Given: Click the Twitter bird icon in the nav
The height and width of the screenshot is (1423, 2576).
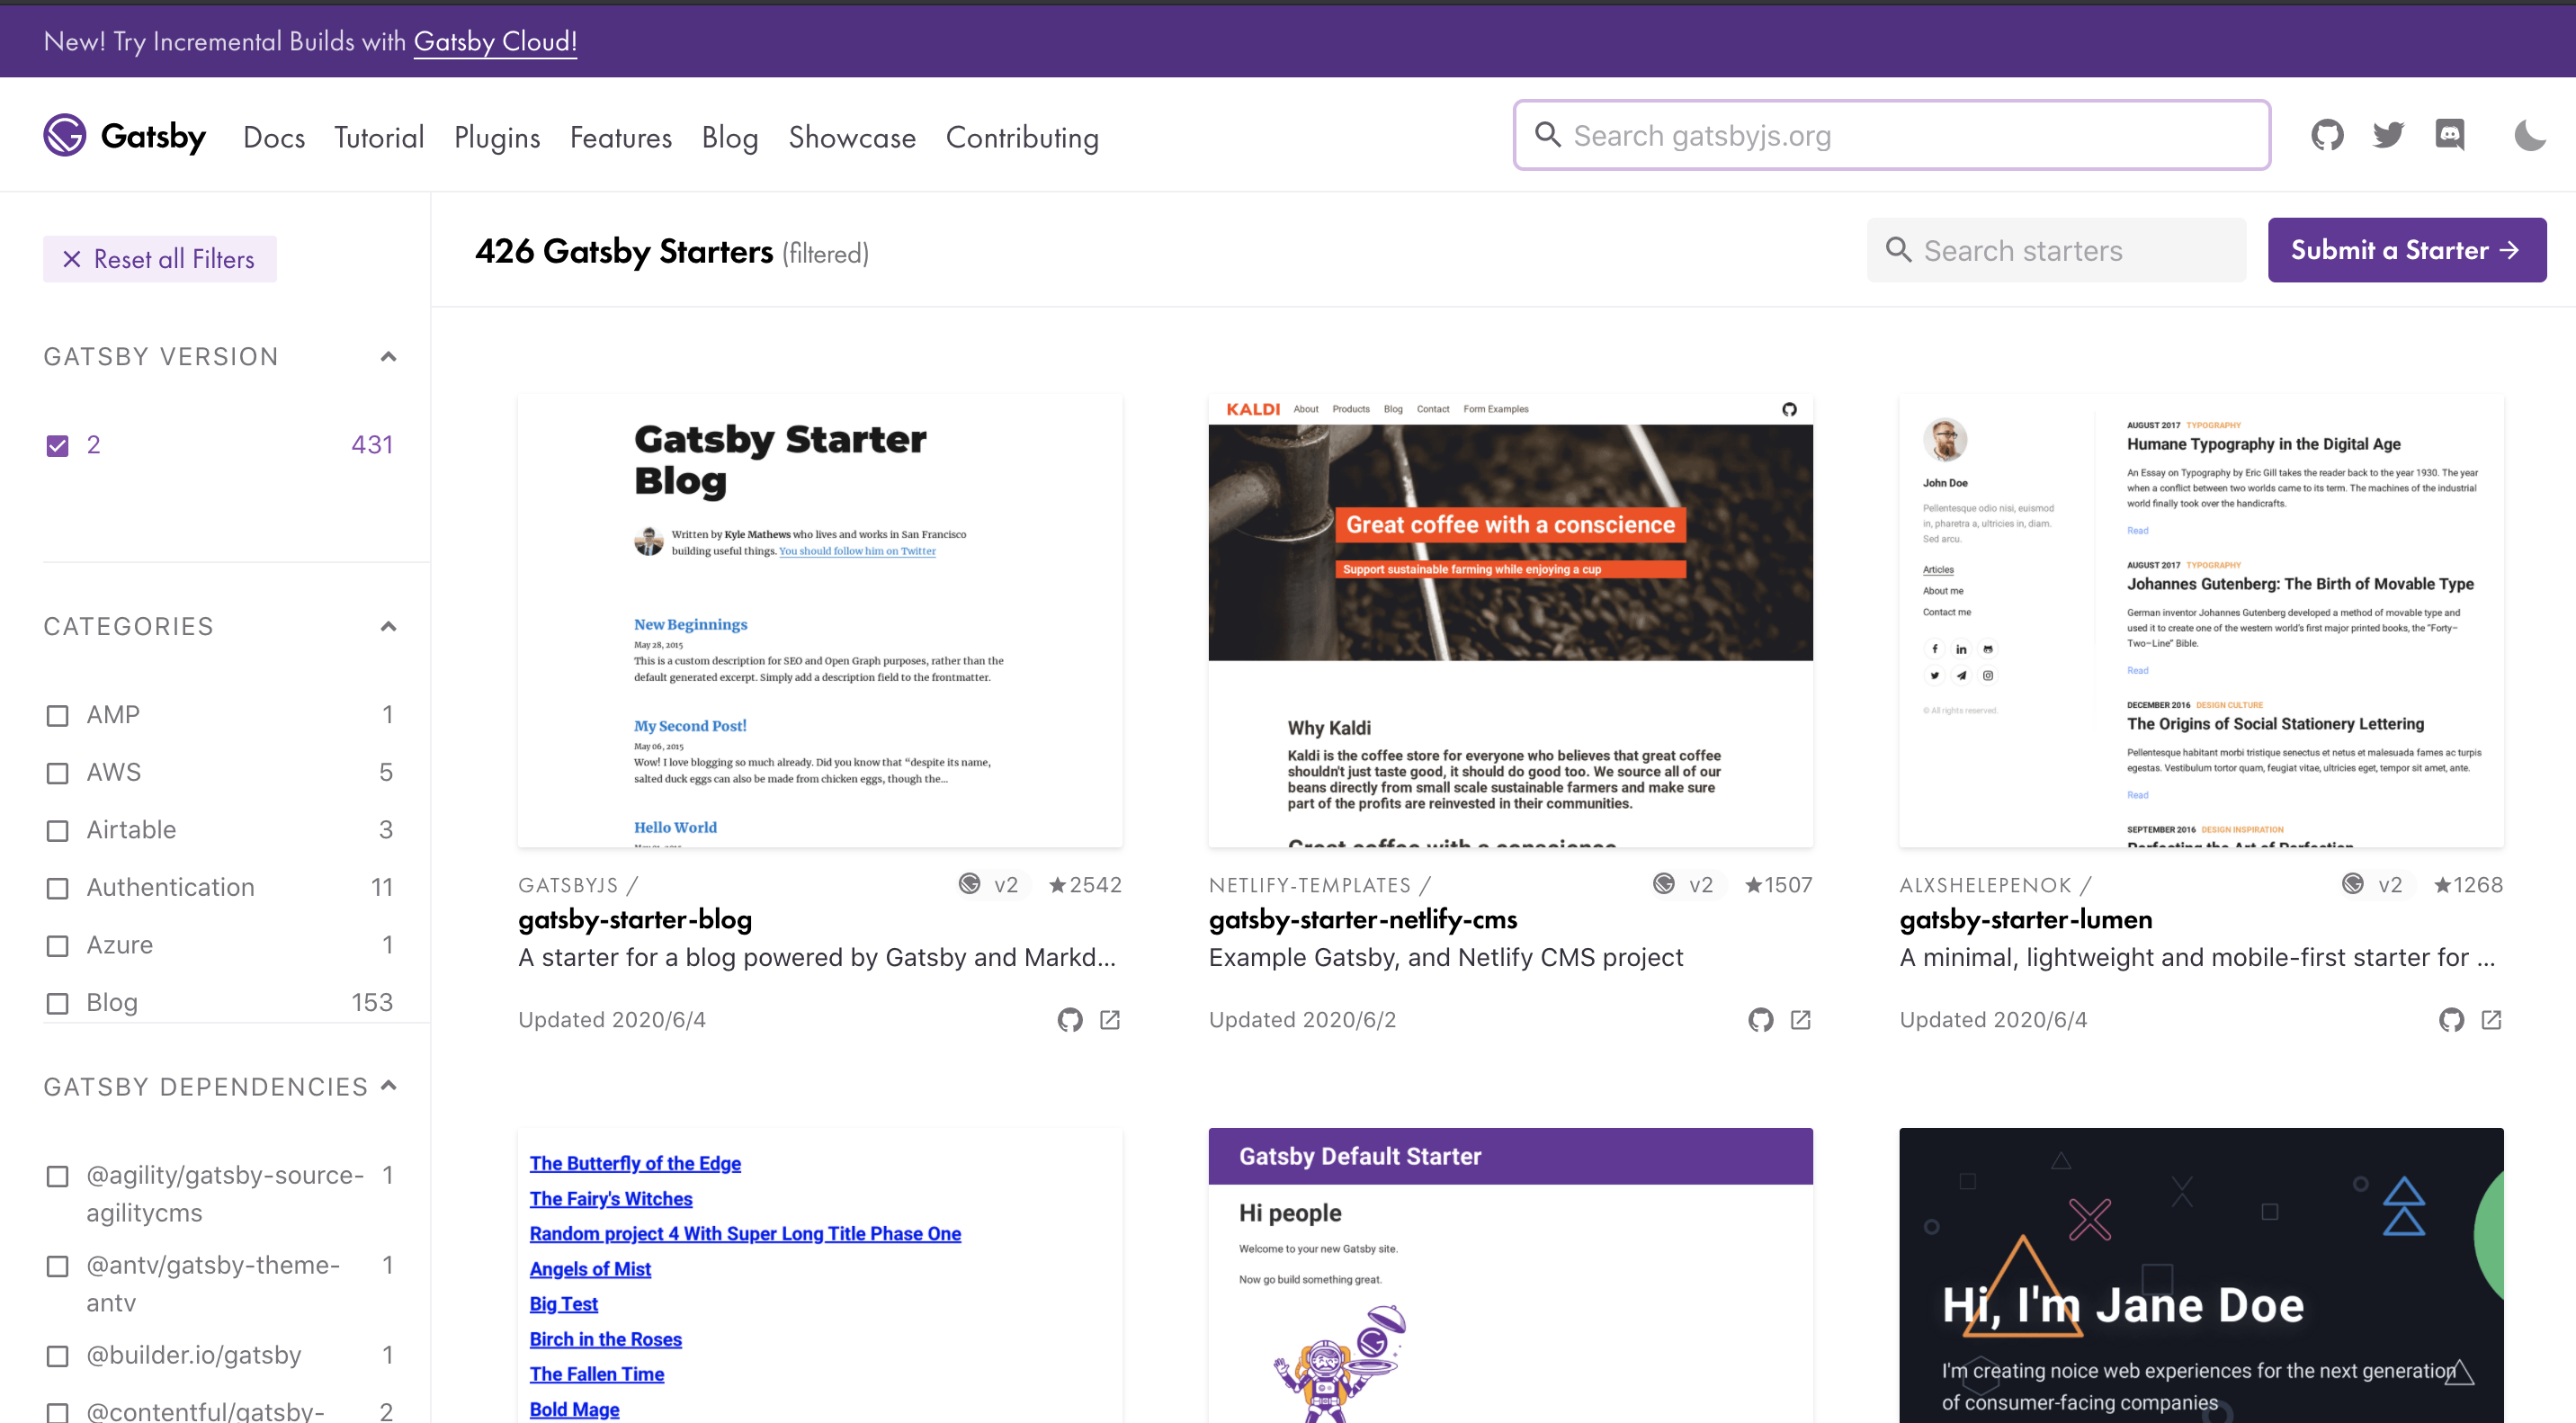Looking at the screenshot, I should [2389, 135].
